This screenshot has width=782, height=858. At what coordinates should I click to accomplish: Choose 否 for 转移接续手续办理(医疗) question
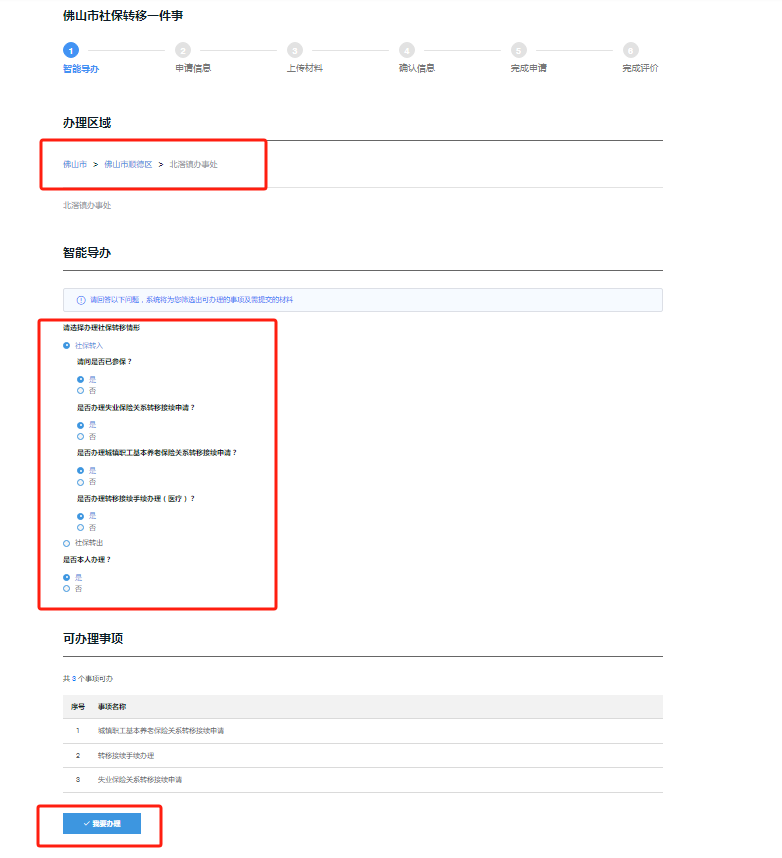81,527
